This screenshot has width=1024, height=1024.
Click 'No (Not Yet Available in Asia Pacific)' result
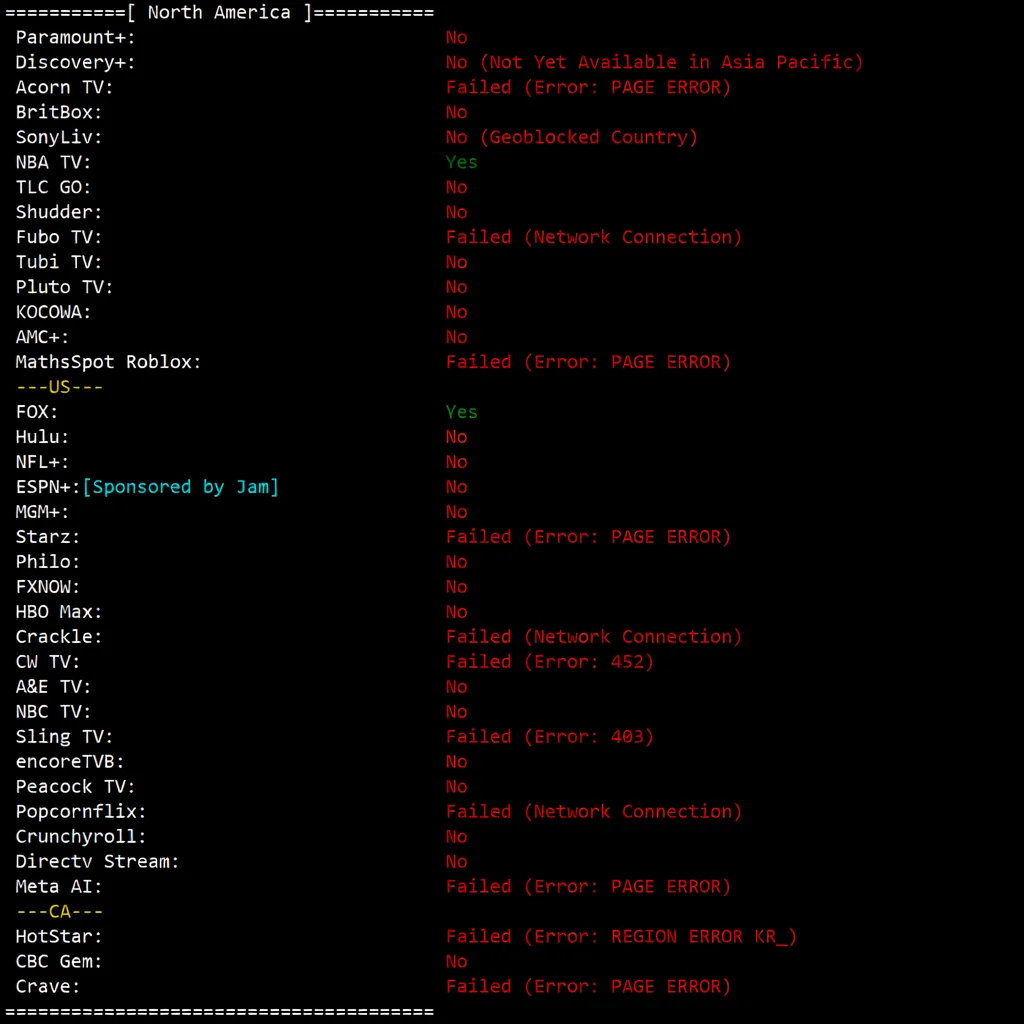pyautogui.click(x=654, y=63)
